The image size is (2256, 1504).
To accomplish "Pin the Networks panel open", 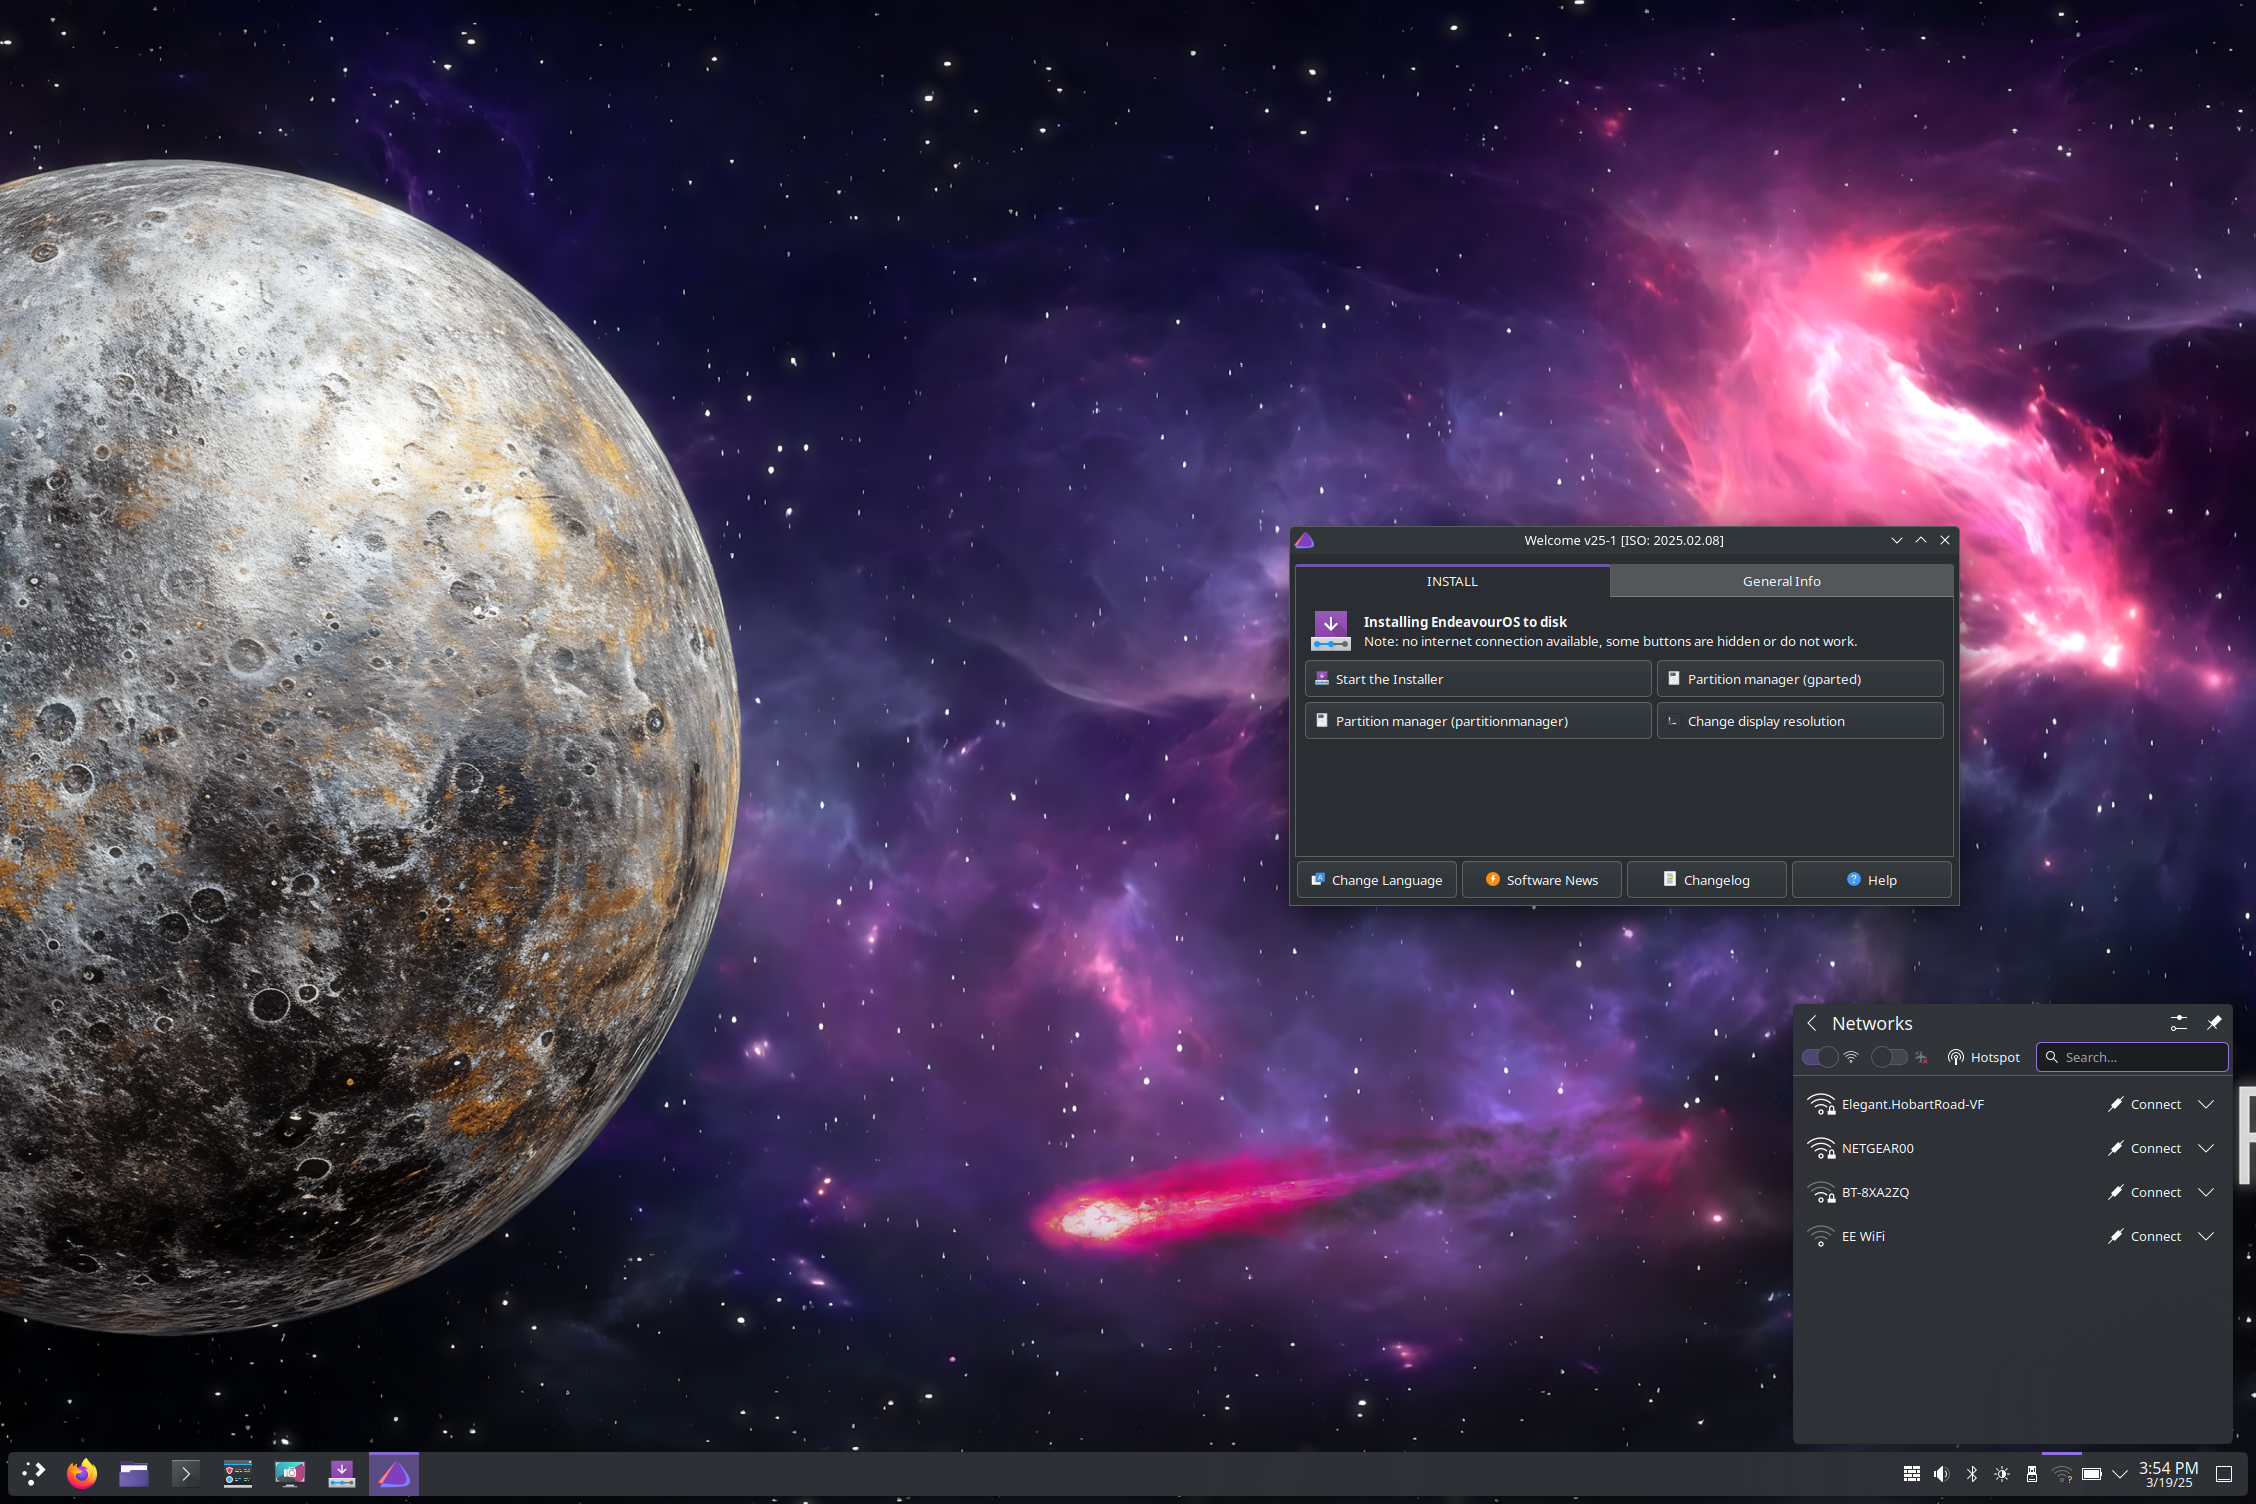I will [x=2213, y=1022].
